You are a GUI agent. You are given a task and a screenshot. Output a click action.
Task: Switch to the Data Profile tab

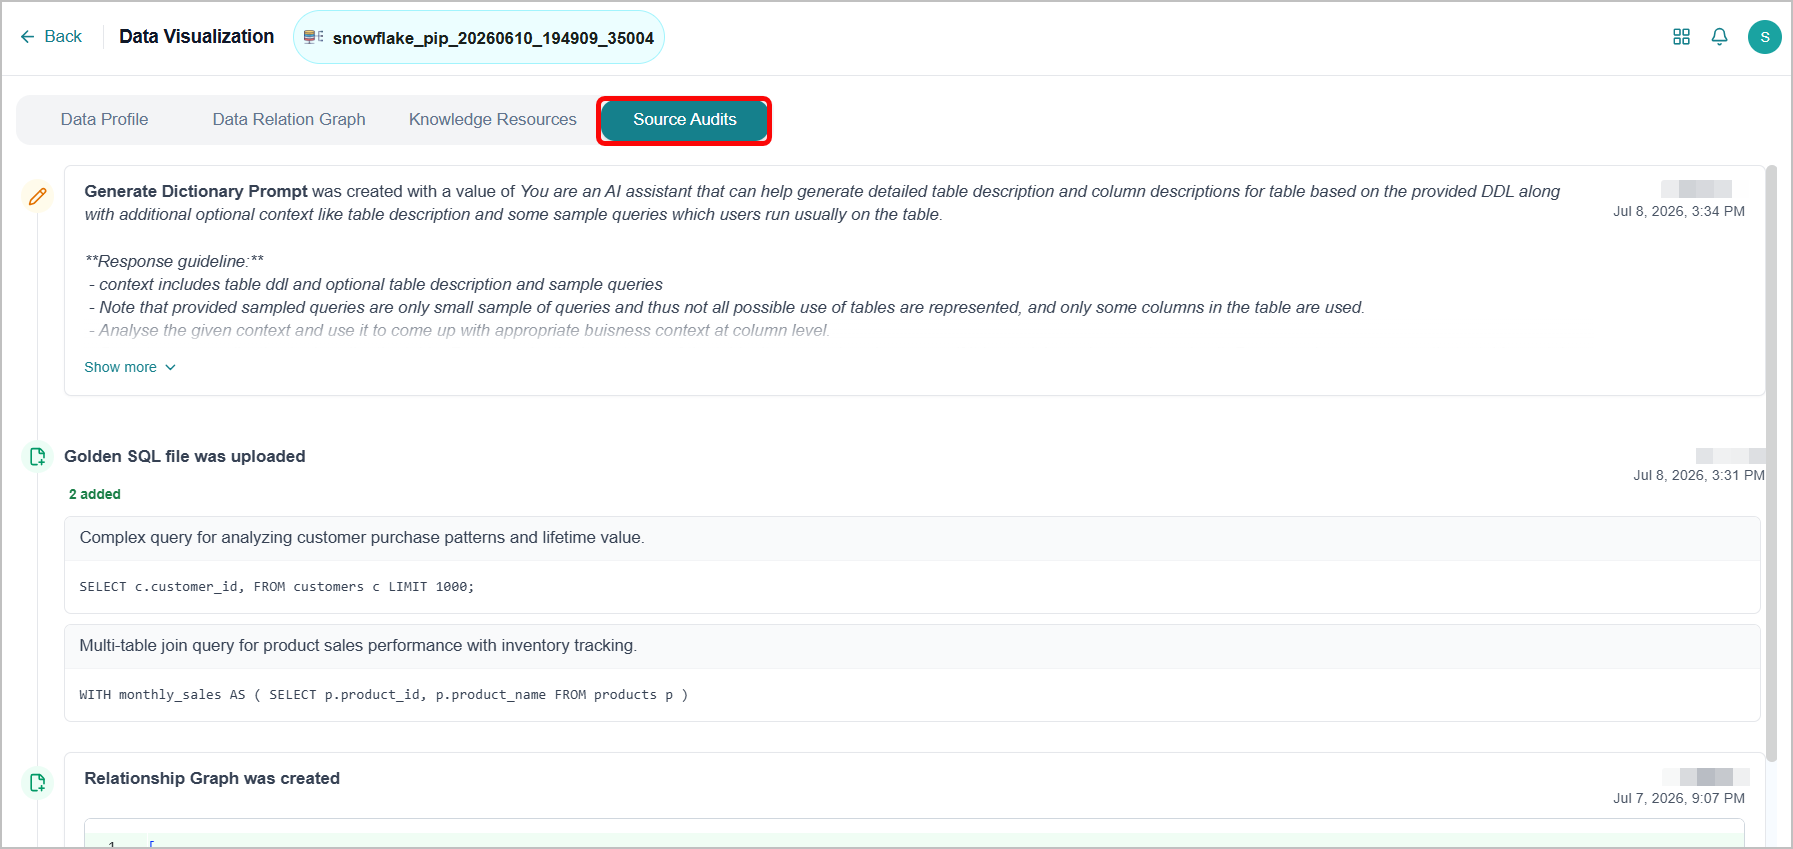pos(104,120)
